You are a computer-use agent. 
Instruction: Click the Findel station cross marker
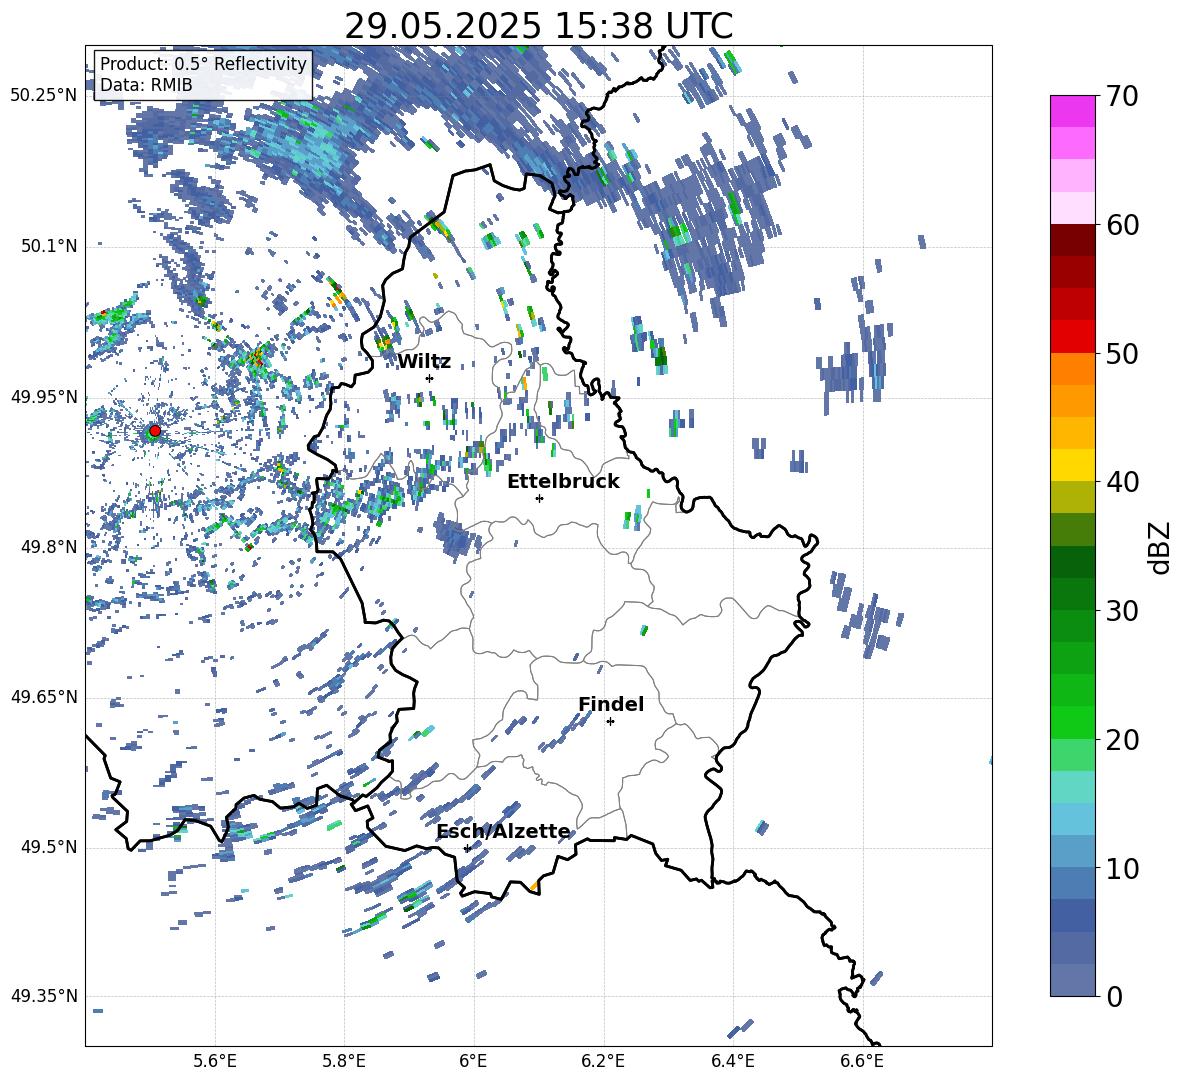(610, 722)
